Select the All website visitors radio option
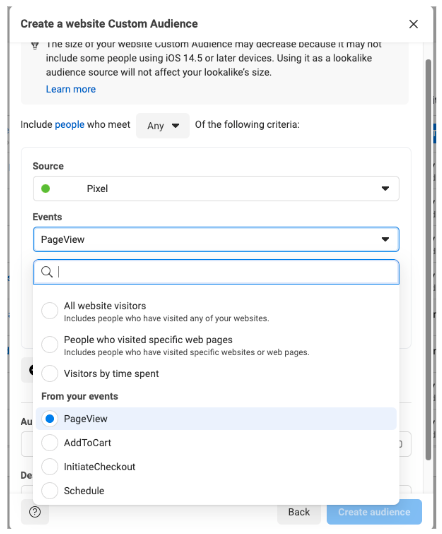This screenshot has height=534, width=442. (50, 311)
